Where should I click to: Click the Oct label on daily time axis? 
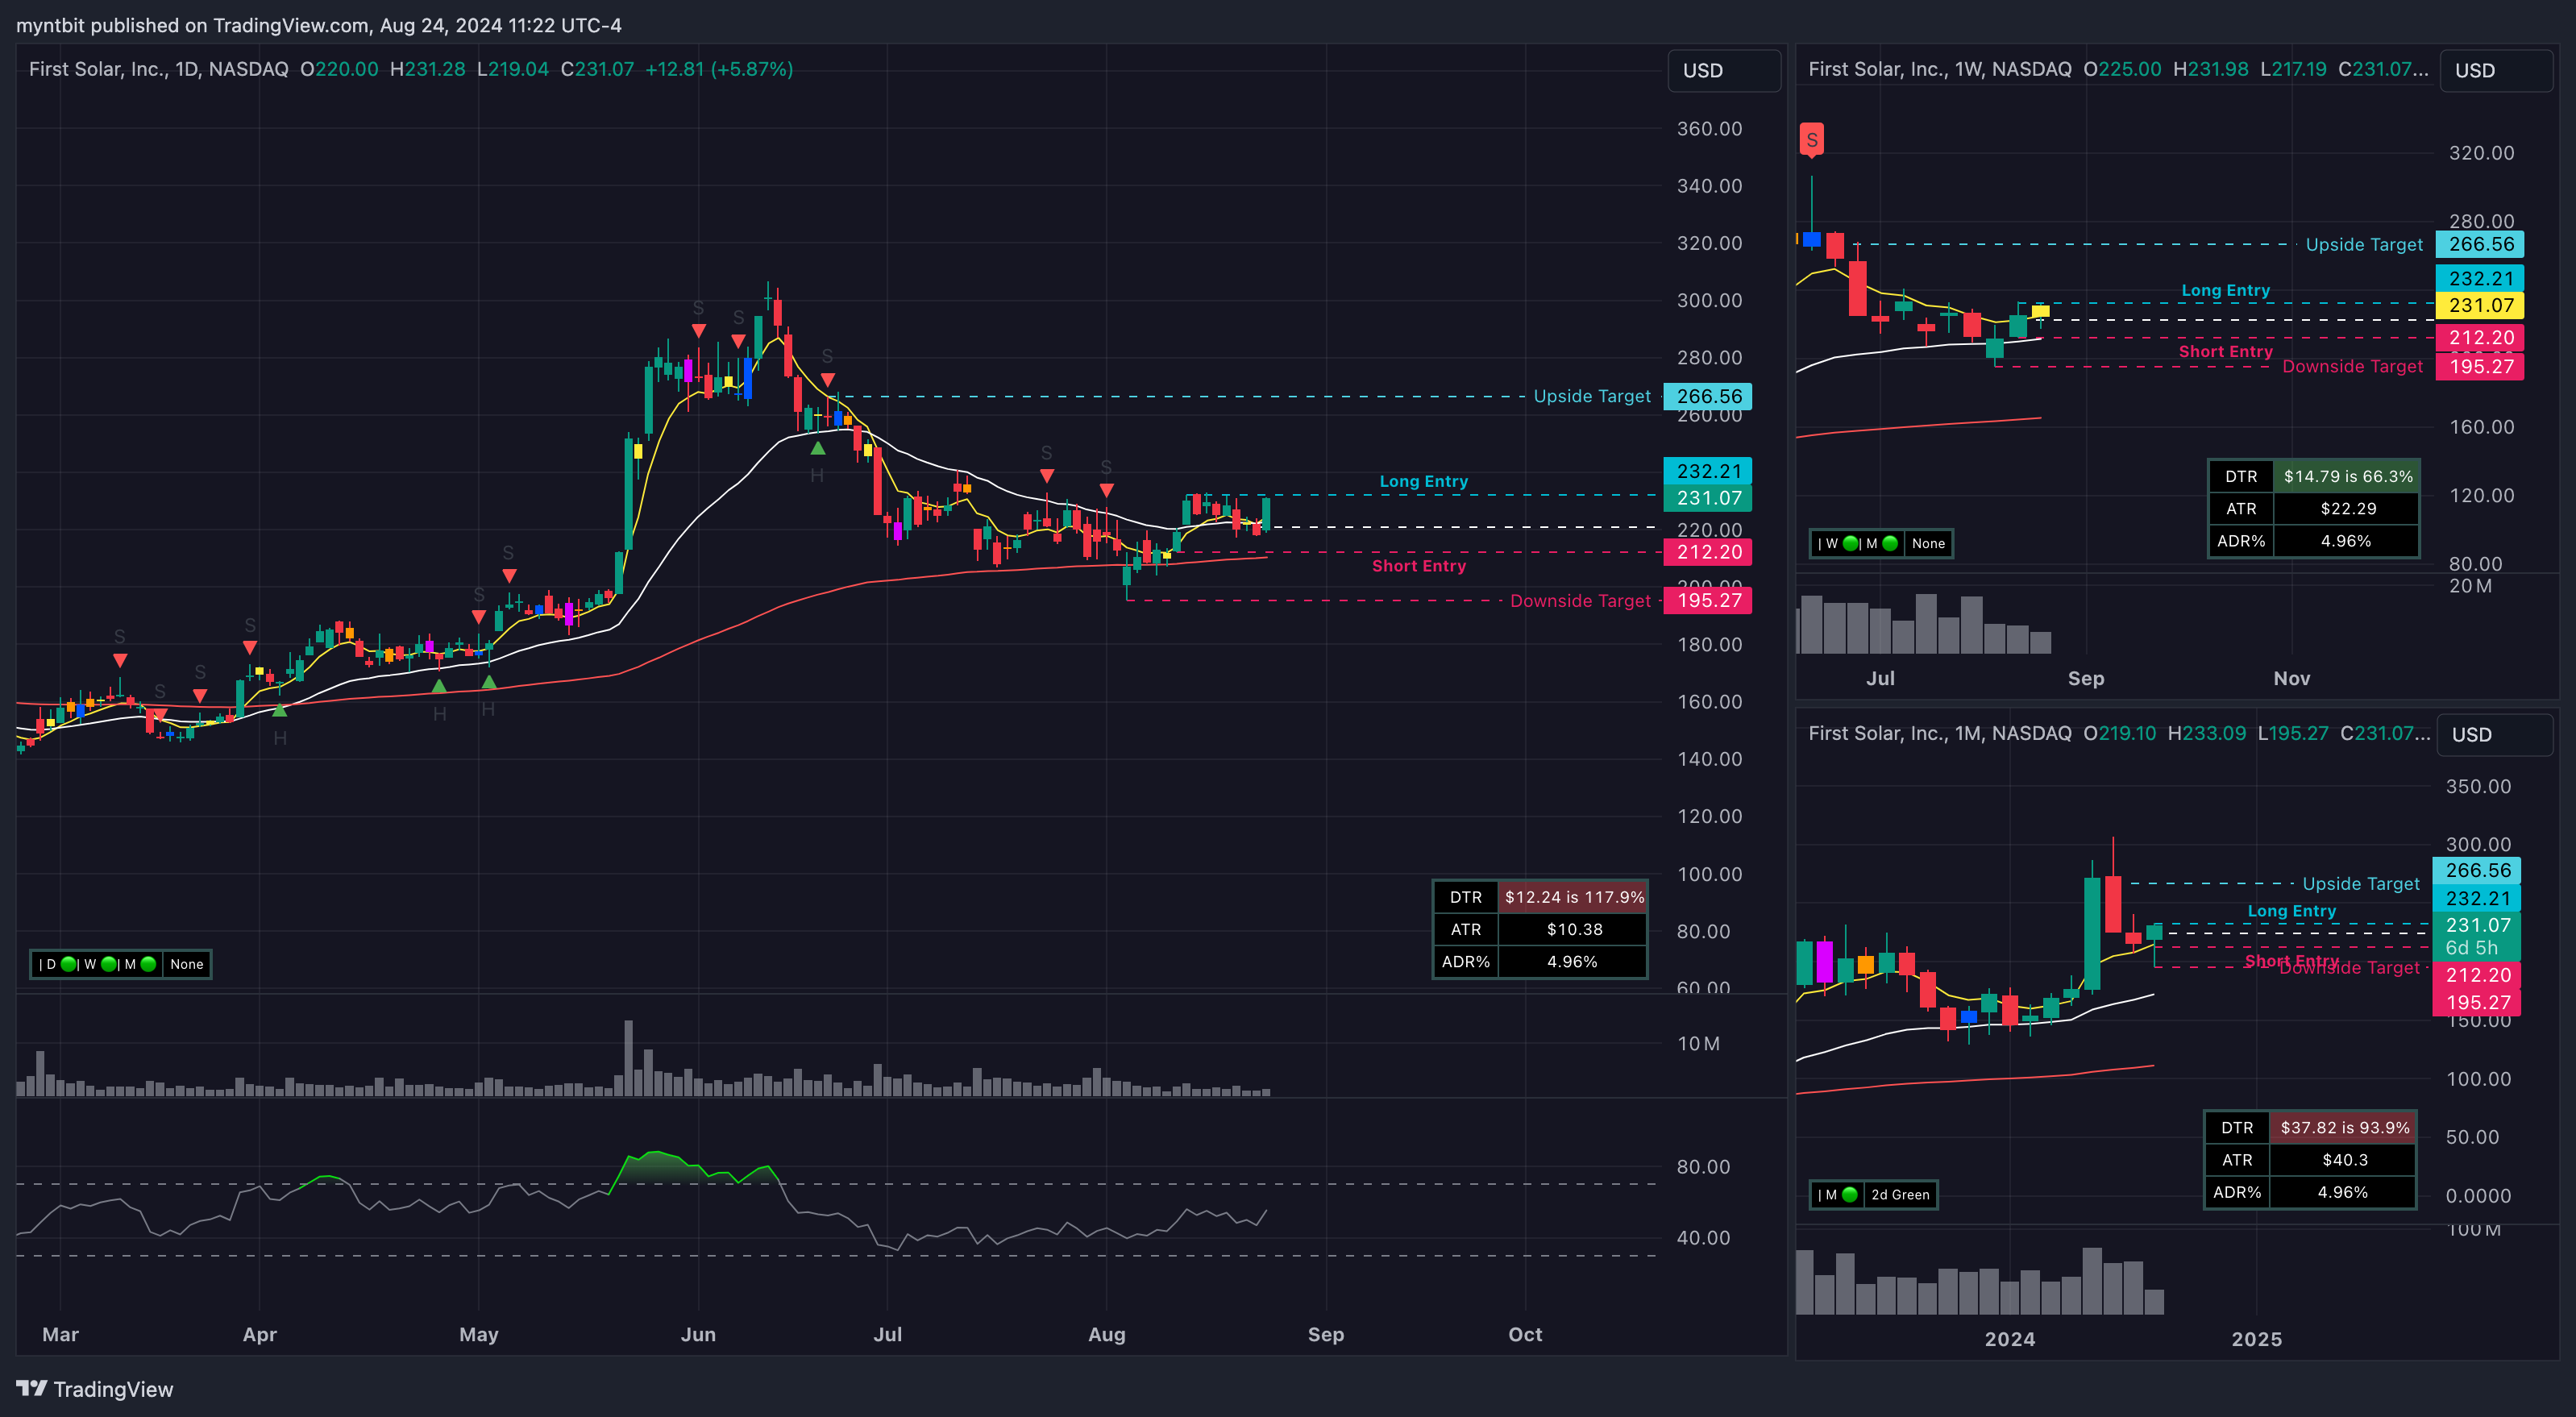click(x=1525, y=1334)
